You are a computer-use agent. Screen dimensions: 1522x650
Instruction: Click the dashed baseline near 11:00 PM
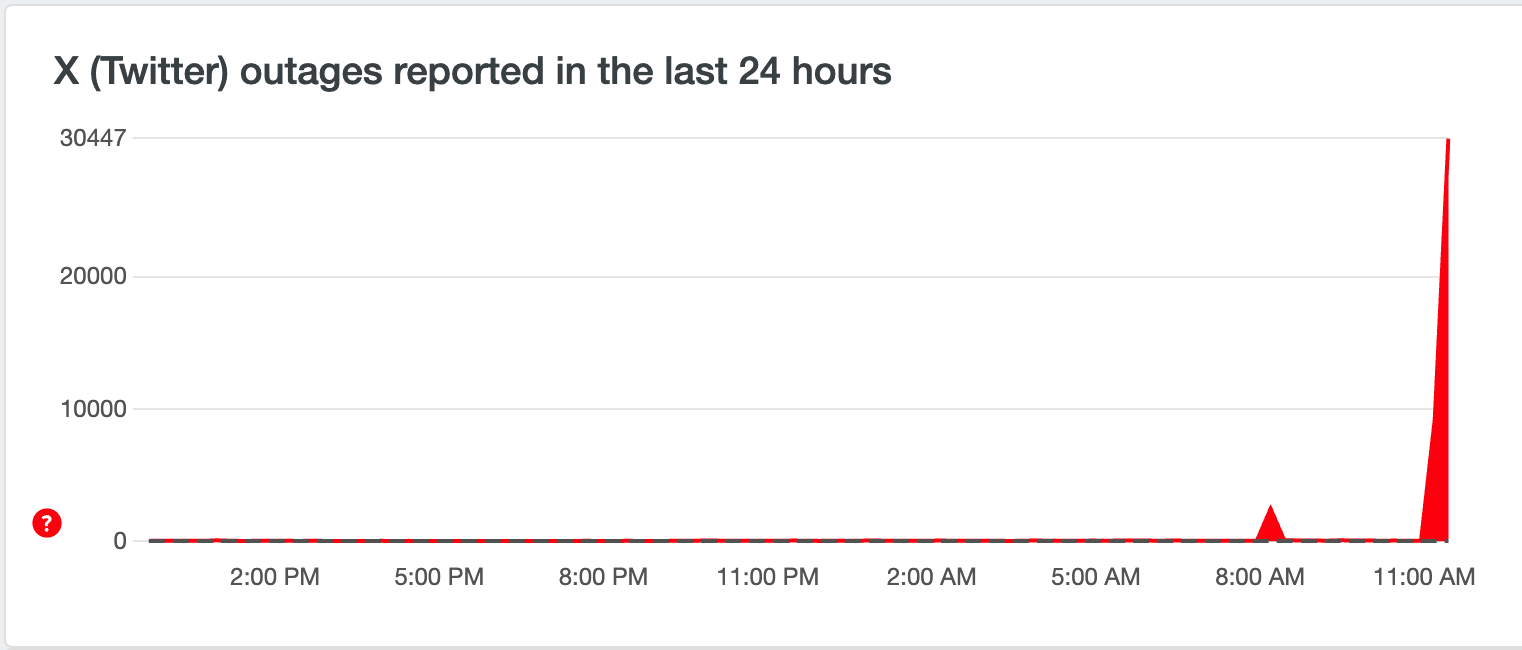point(768,540)
